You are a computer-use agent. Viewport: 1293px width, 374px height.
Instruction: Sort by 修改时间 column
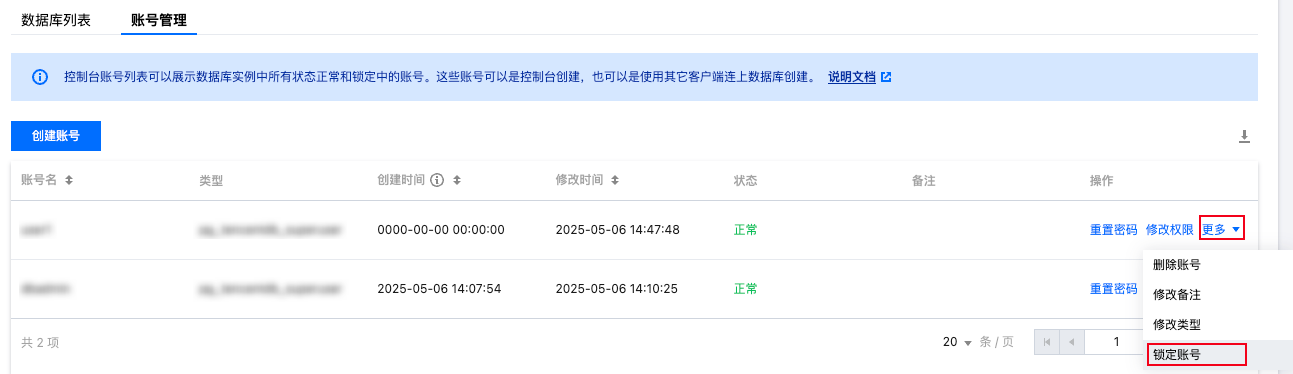[x=615, y=181]
